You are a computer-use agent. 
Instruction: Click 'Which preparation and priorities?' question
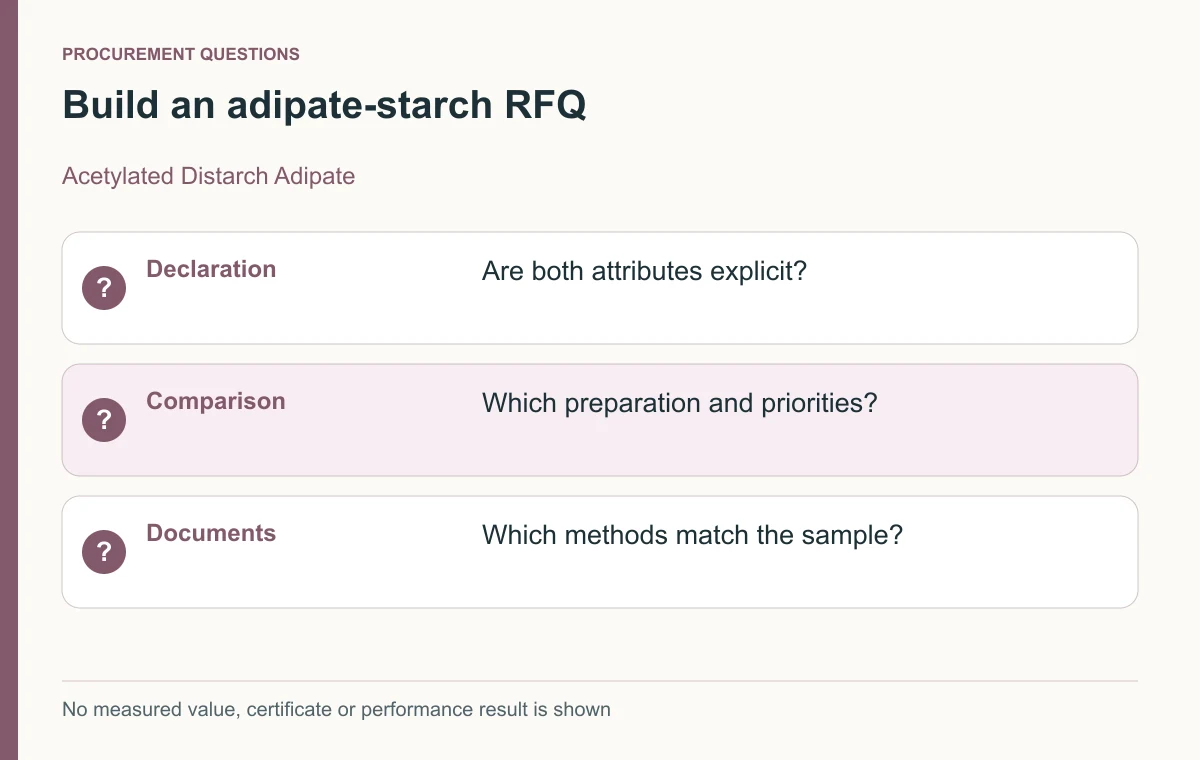tap(680, 403)
